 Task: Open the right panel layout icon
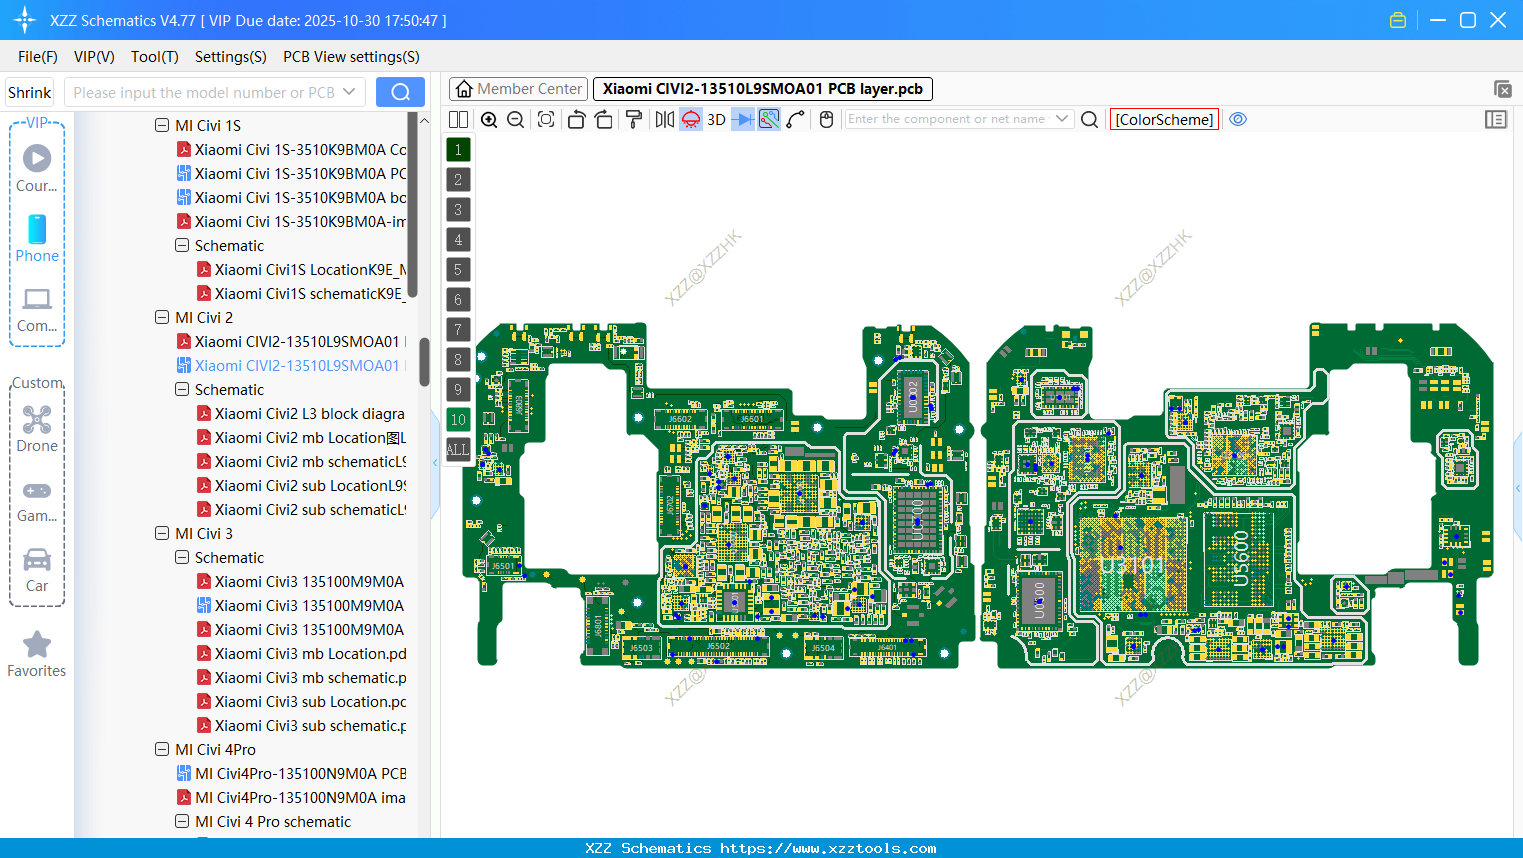click(x=1496, y=119)
